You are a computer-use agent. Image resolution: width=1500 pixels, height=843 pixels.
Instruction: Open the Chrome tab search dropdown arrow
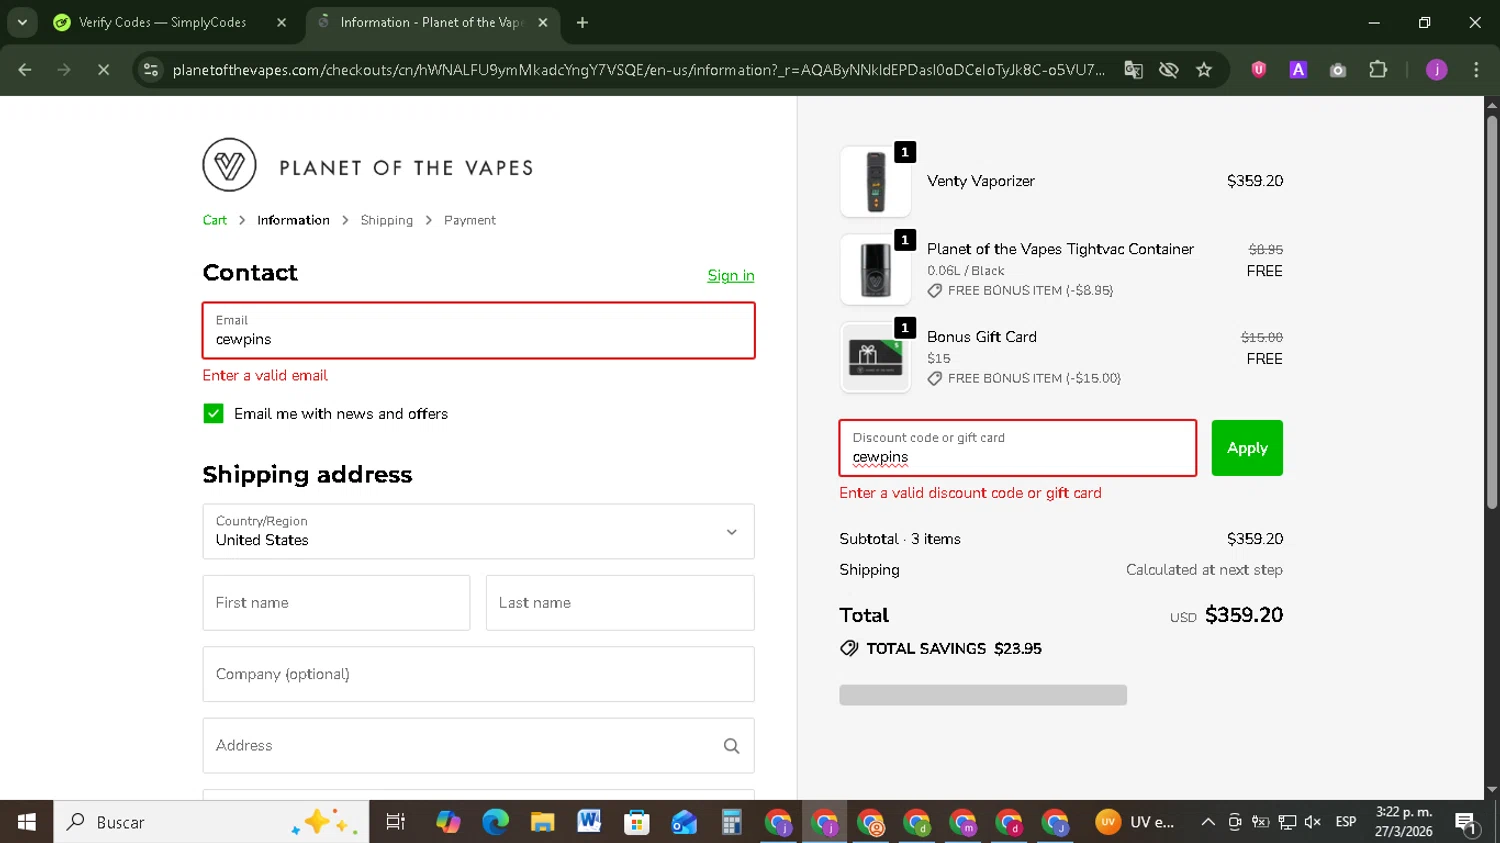pos(22,22)
